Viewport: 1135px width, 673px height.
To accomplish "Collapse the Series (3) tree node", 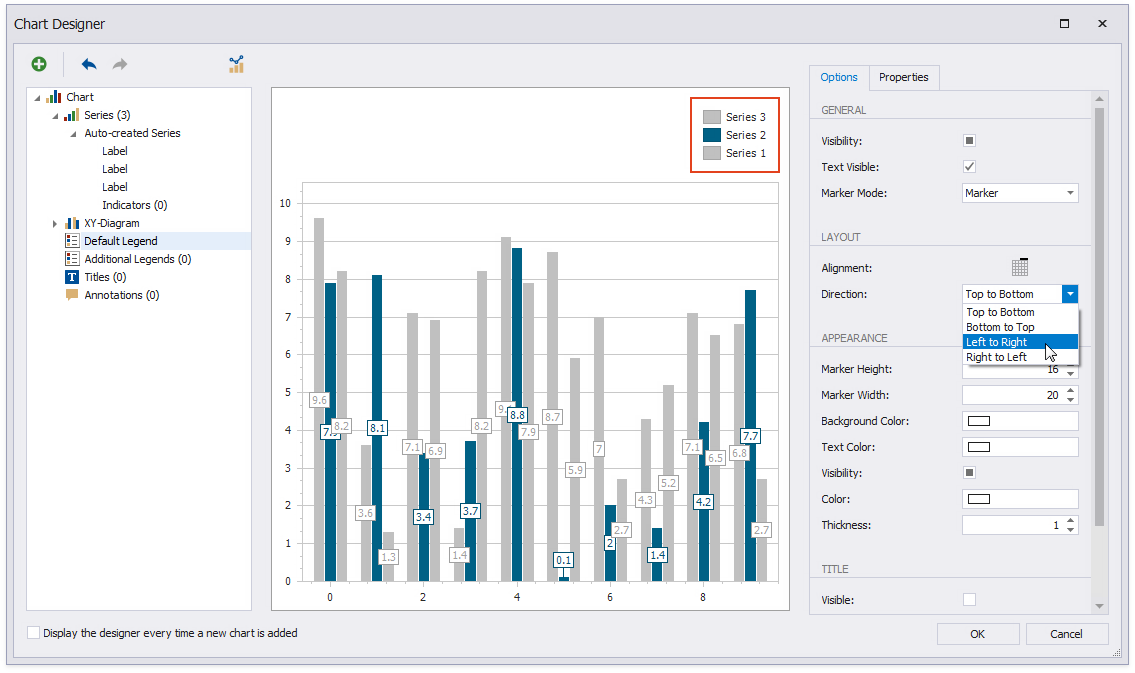I will tap(55, 116).
